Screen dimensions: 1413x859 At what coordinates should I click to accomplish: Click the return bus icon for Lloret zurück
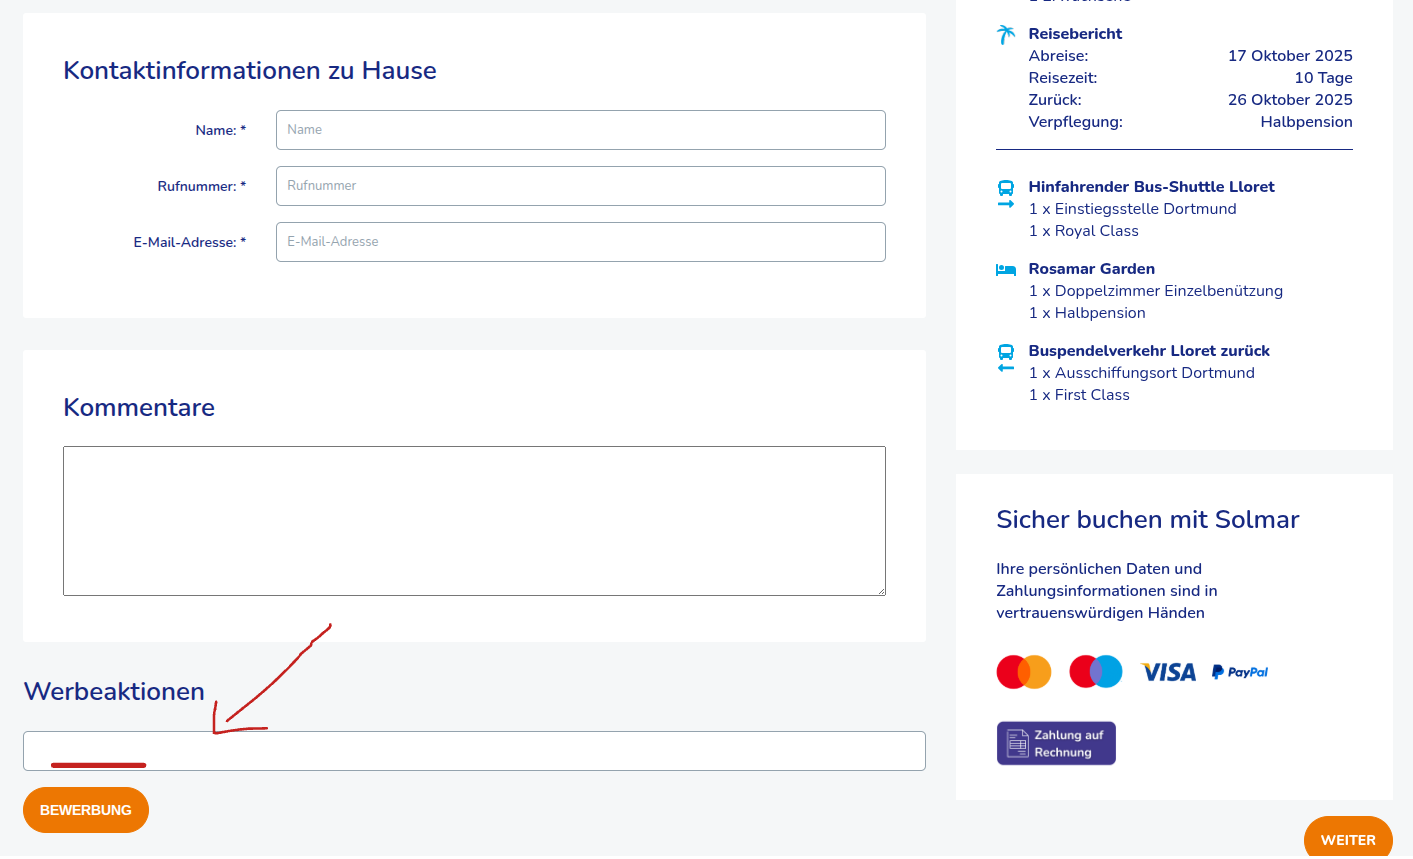tap(1006, 357)
